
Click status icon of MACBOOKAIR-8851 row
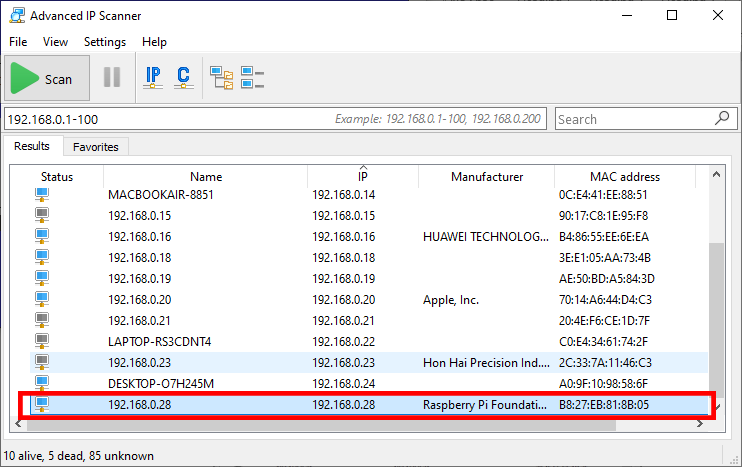[42, 194]
